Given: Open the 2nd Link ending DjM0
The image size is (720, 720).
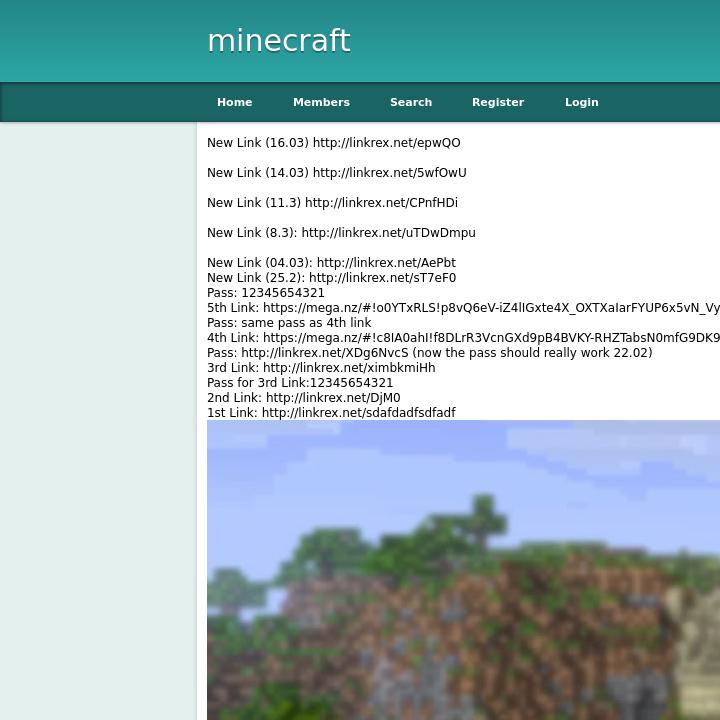Looking at the screenshot, I should tap(333, 398).
